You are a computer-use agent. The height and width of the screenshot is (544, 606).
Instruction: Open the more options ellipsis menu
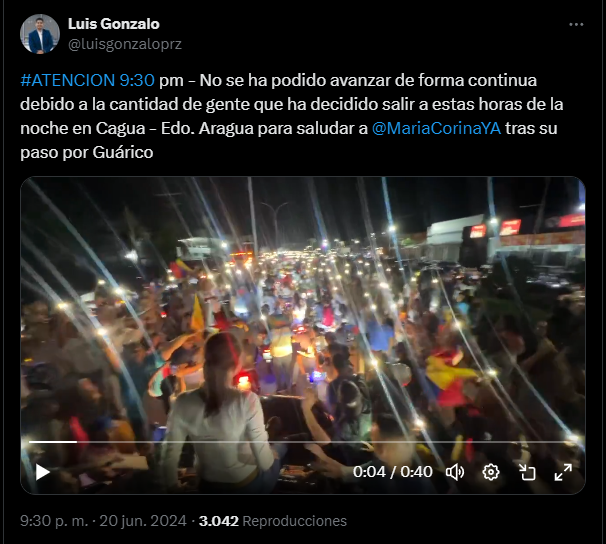576,24
